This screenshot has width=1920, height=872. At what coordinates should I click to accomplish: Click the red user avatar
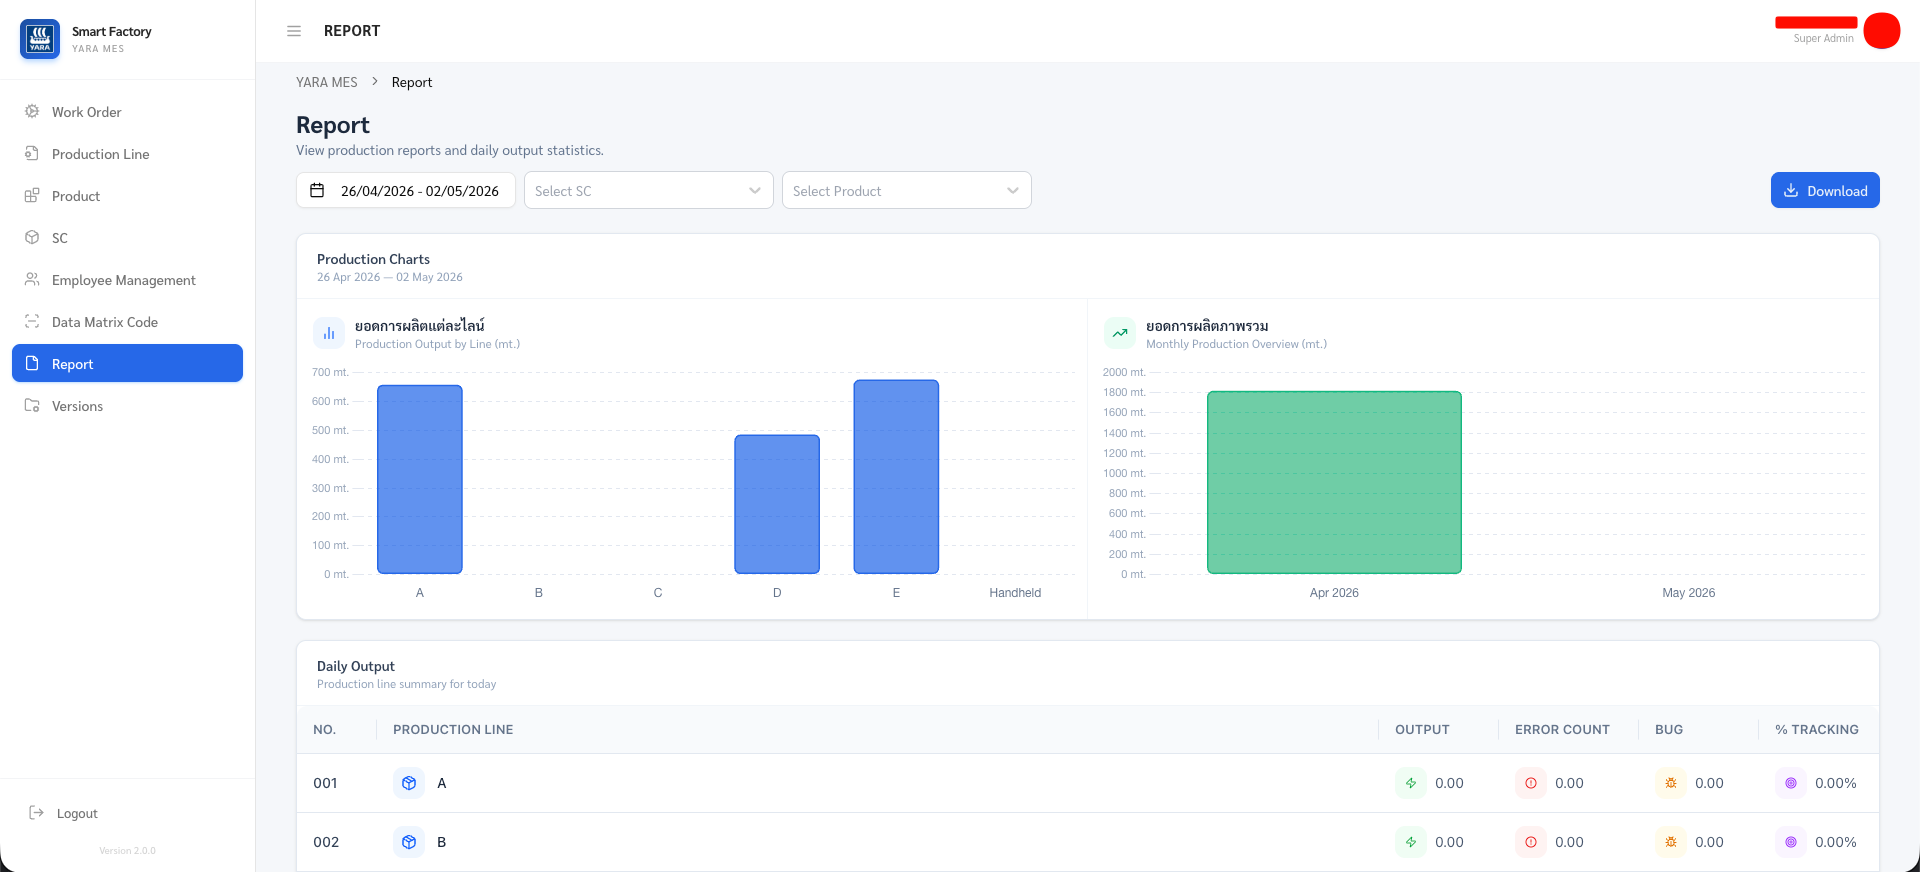pos(1881,31)
